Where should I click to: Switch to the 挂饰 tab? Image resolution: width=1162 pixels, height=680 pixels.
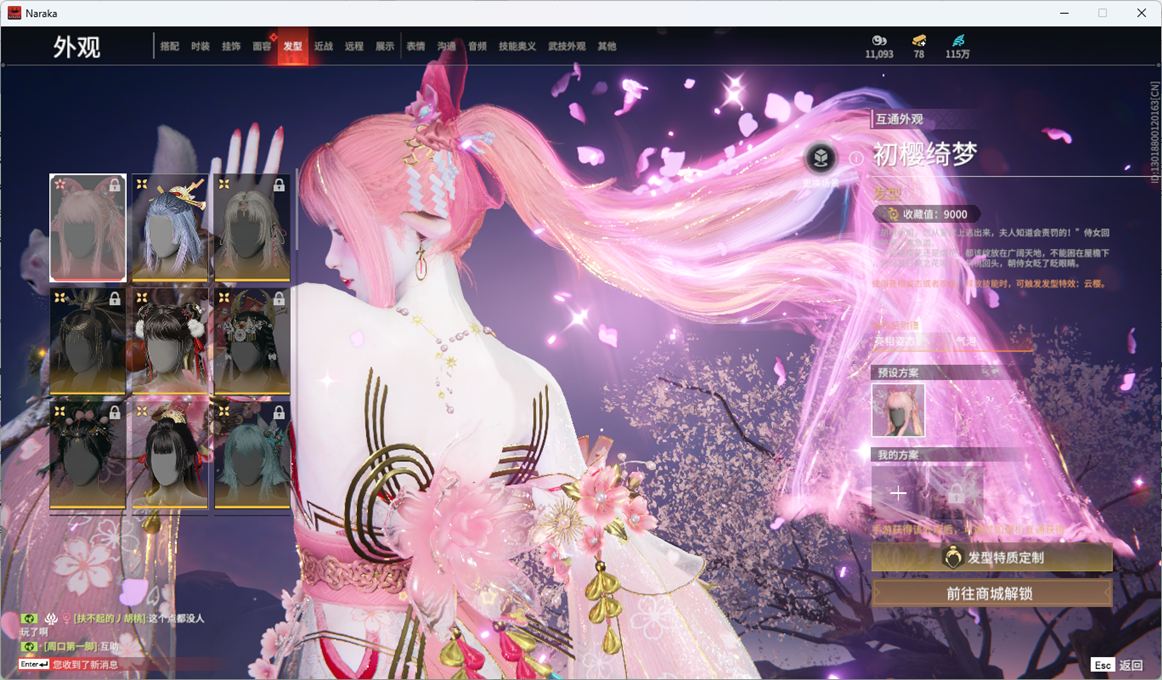coord(231,46)
